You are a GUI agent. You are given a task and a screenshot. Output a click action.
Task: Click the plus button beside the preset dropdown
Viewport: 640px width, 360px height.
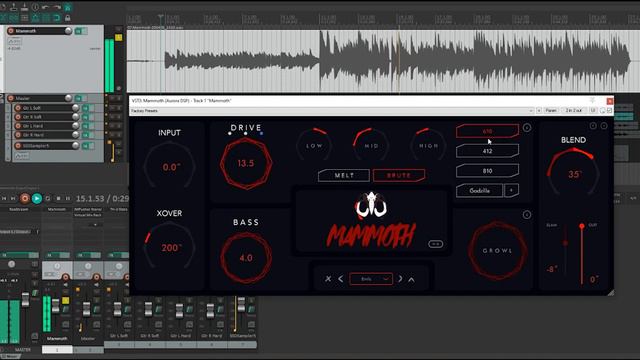(x=539, y=111)
